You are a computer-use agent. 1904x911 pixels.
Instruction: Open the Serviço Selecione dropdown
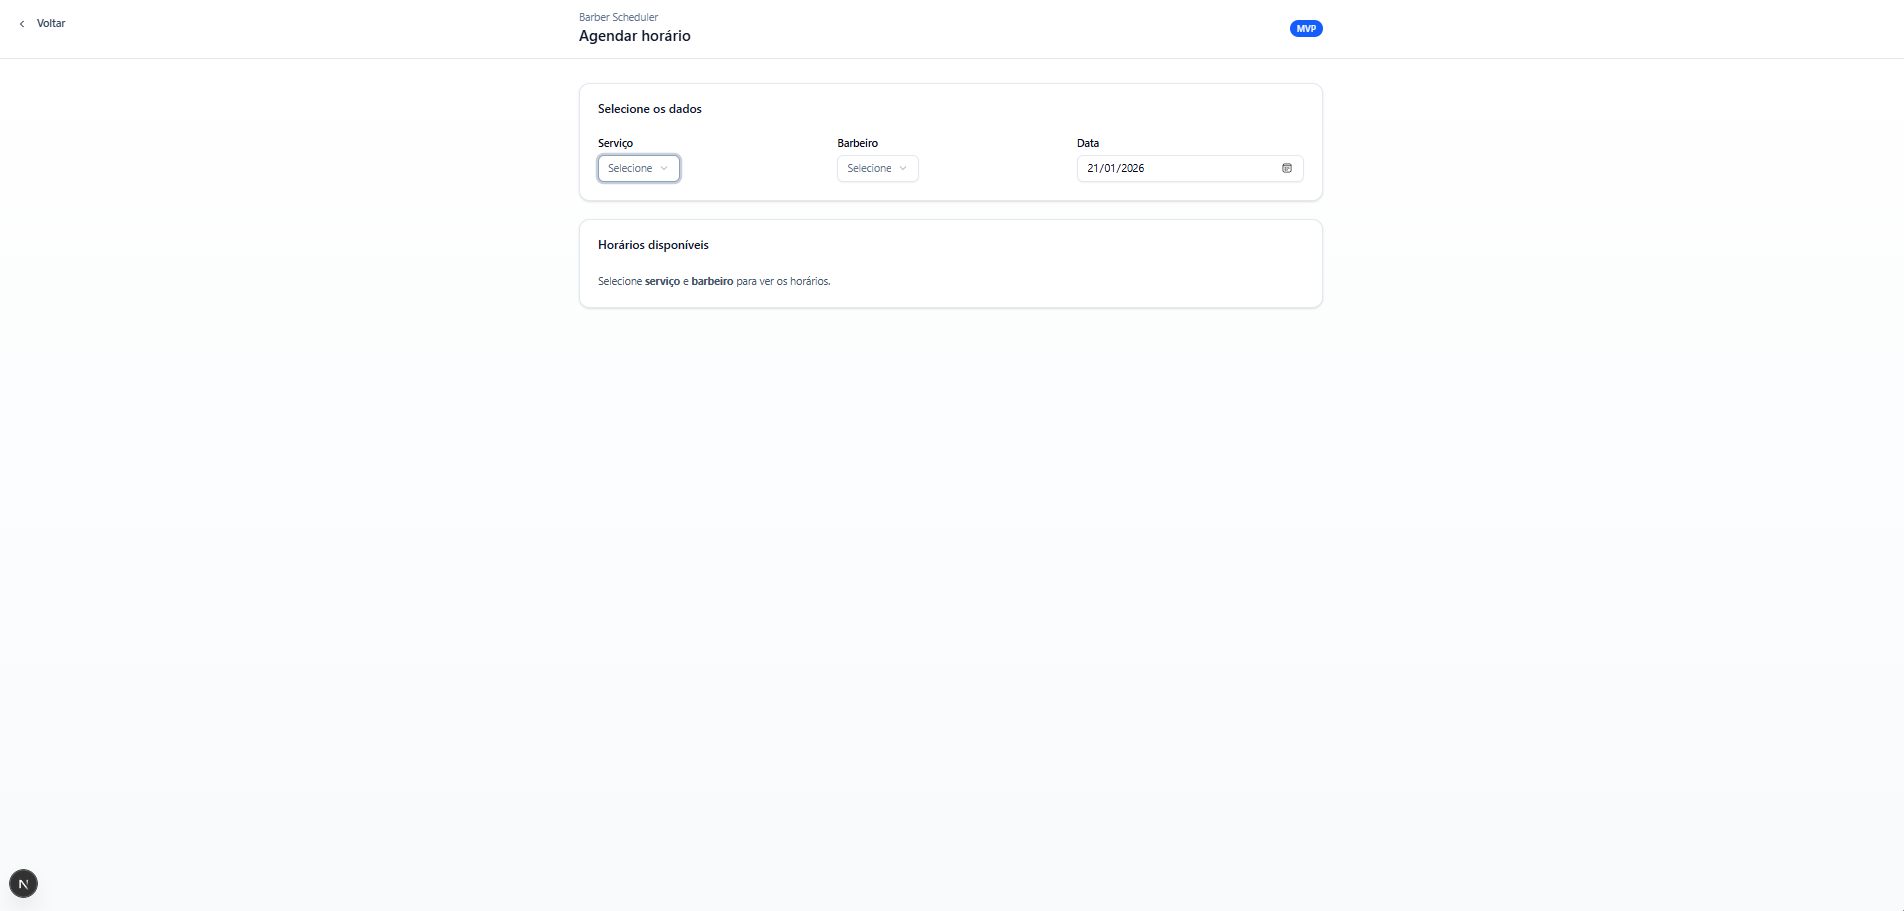coord(631,168)
